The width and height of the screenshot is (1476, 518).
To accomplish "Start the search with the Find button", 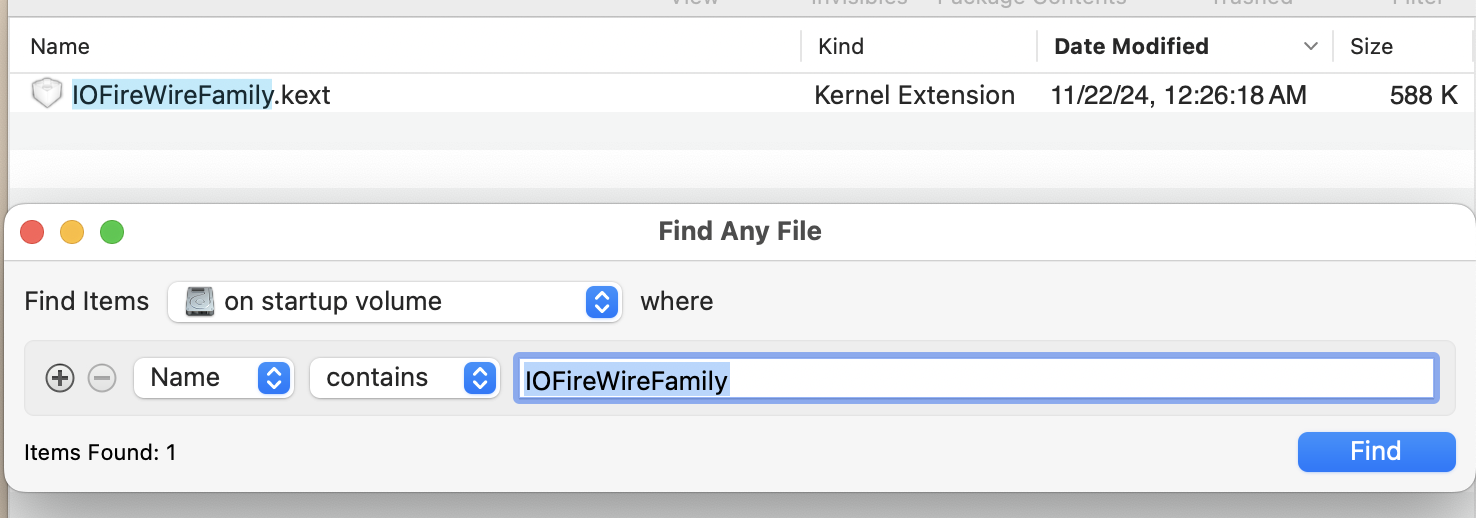I will [x=1376, y=451].
